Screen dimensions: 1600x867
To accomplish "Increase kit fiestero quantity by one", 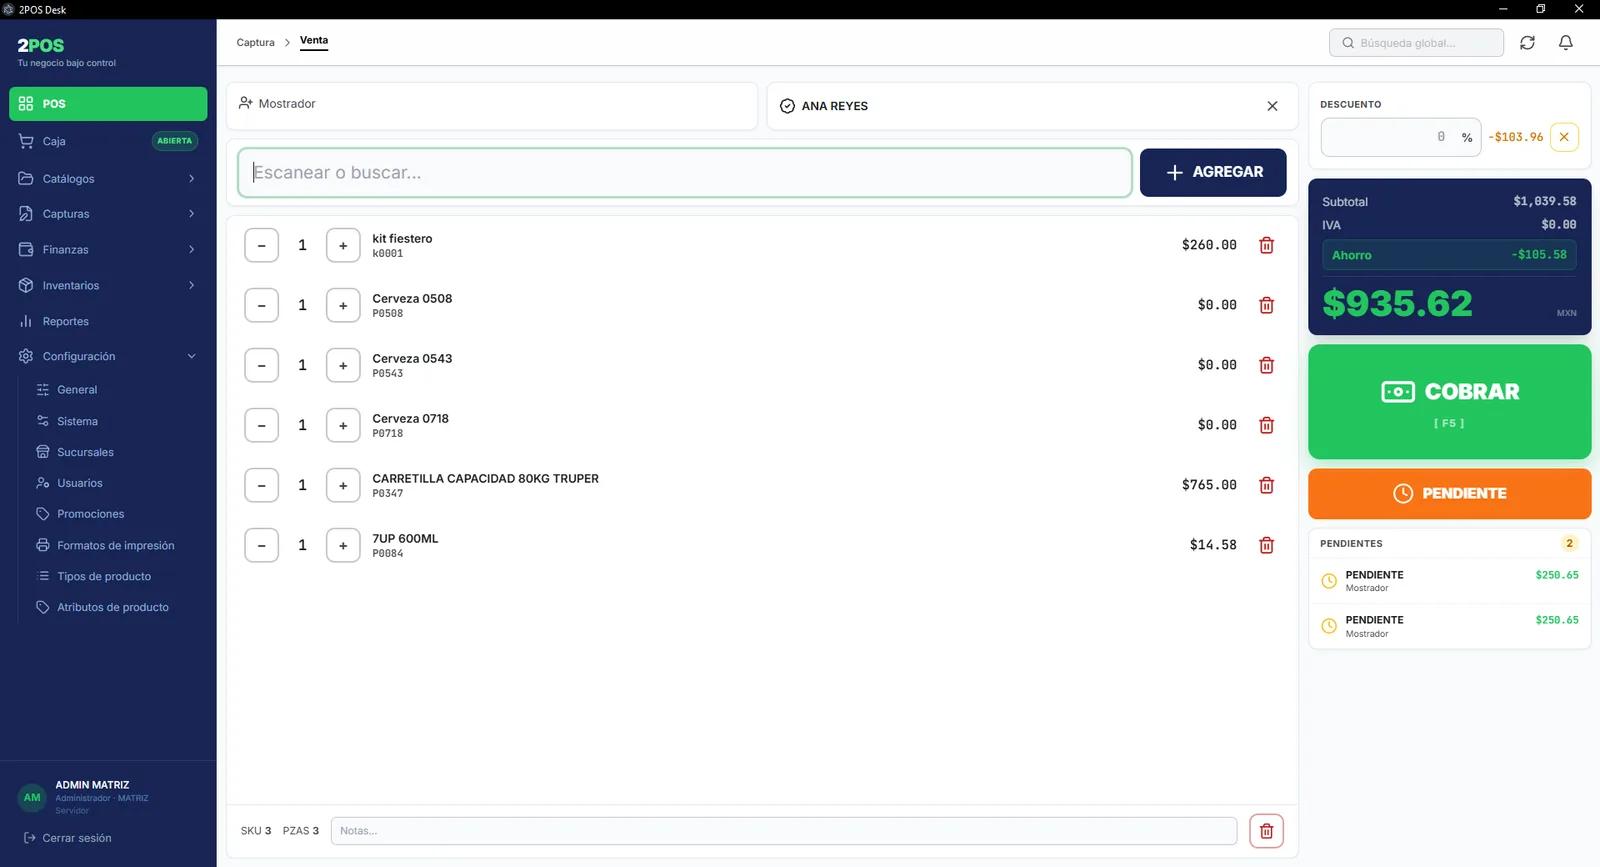I will pyautogui.click(x=343, y=245).
